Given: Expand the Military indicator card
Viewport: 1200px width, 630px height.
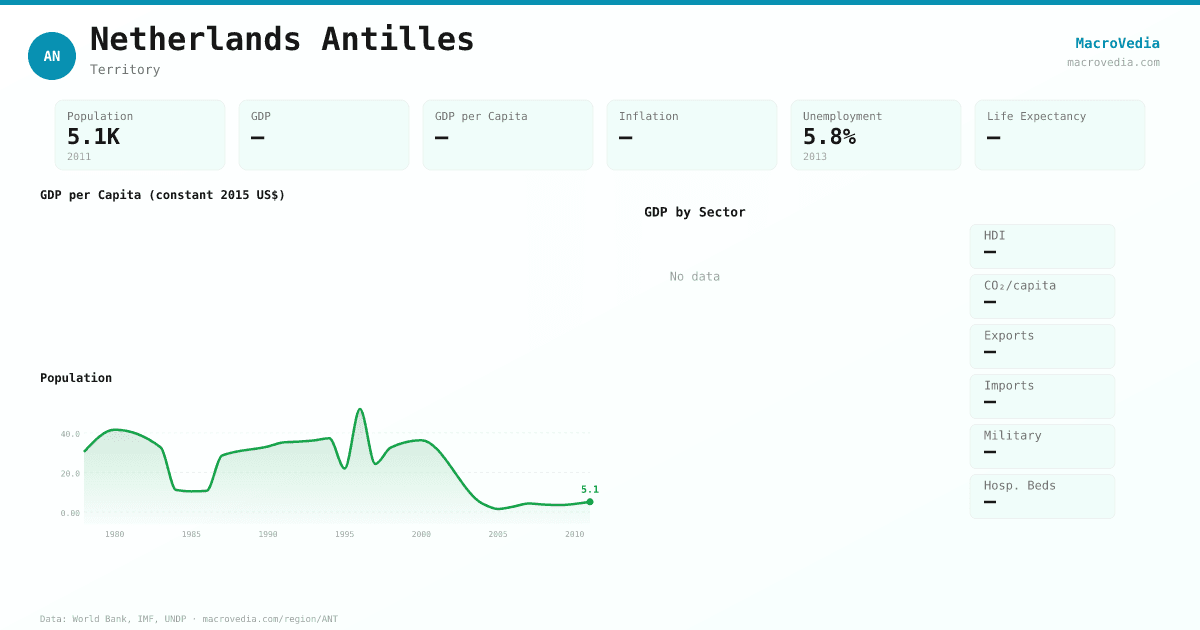Looking at the screenshot, I should [x=1042, y=446].
